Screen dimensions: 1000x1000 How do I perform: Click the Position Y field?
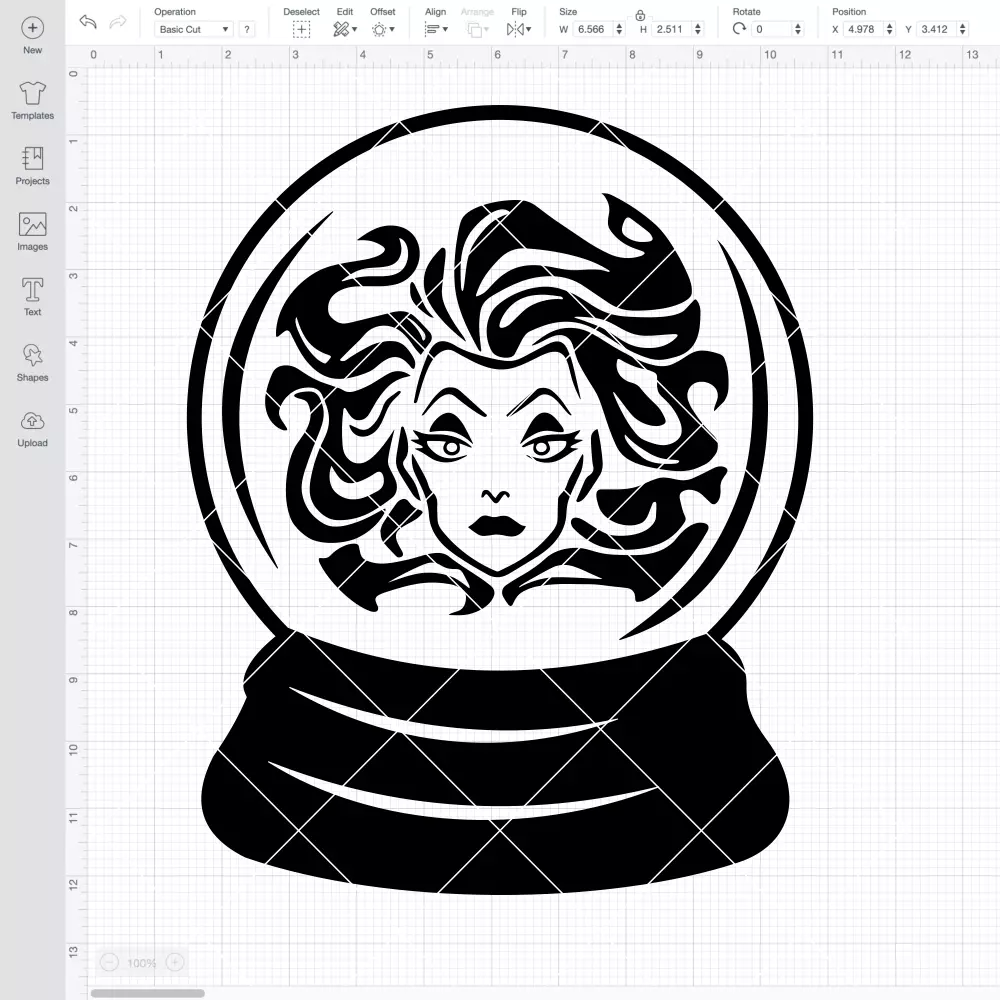click(x=937, y=29)
